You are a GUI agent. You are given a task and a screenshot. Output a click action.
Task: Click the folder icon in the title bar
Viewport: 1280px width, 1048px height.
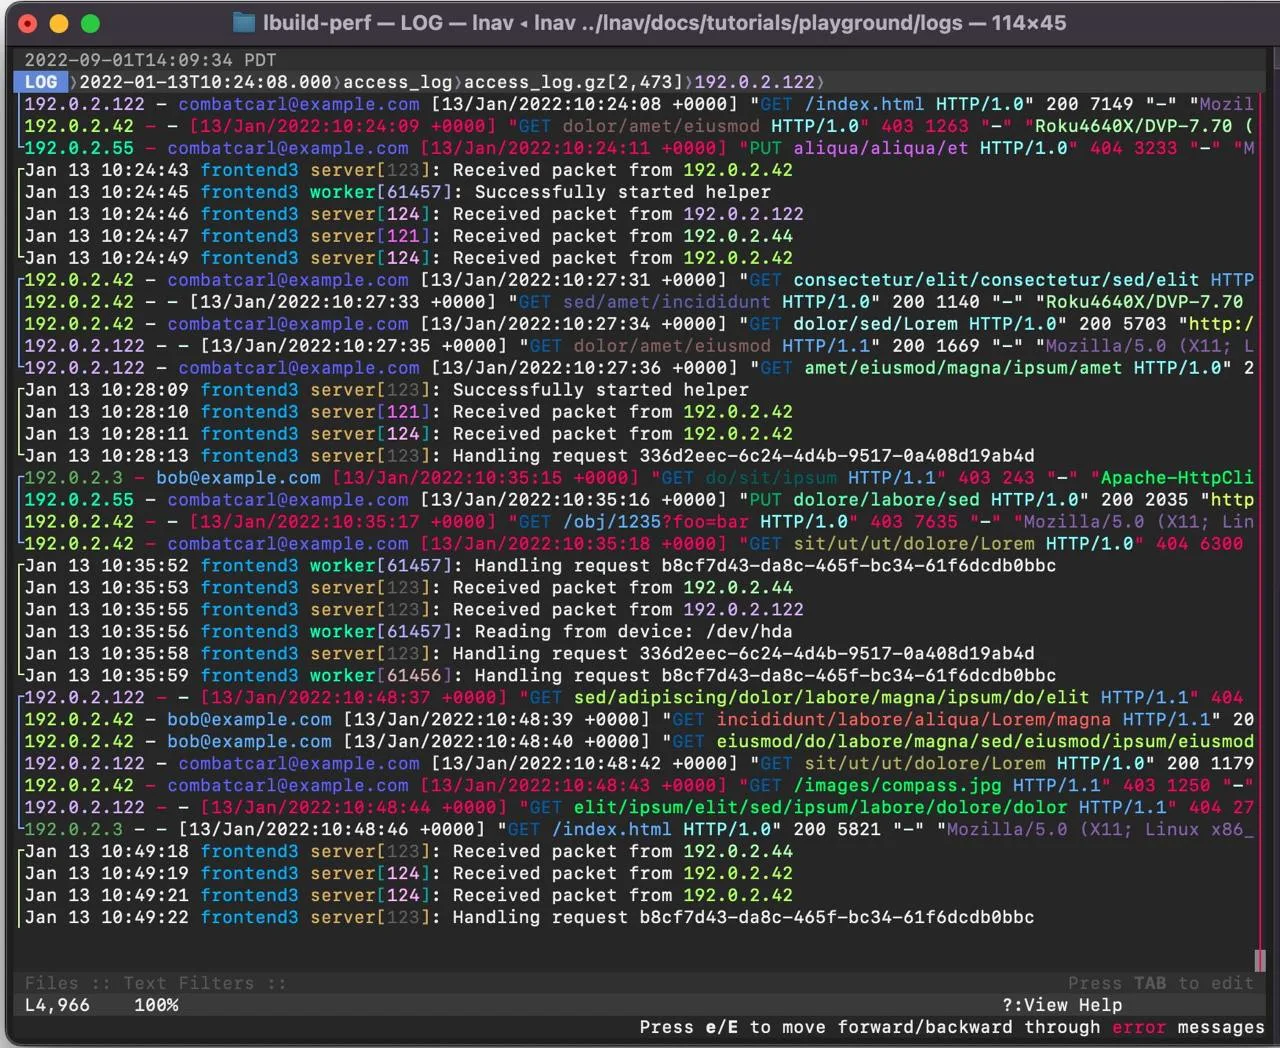click(244, 22)
